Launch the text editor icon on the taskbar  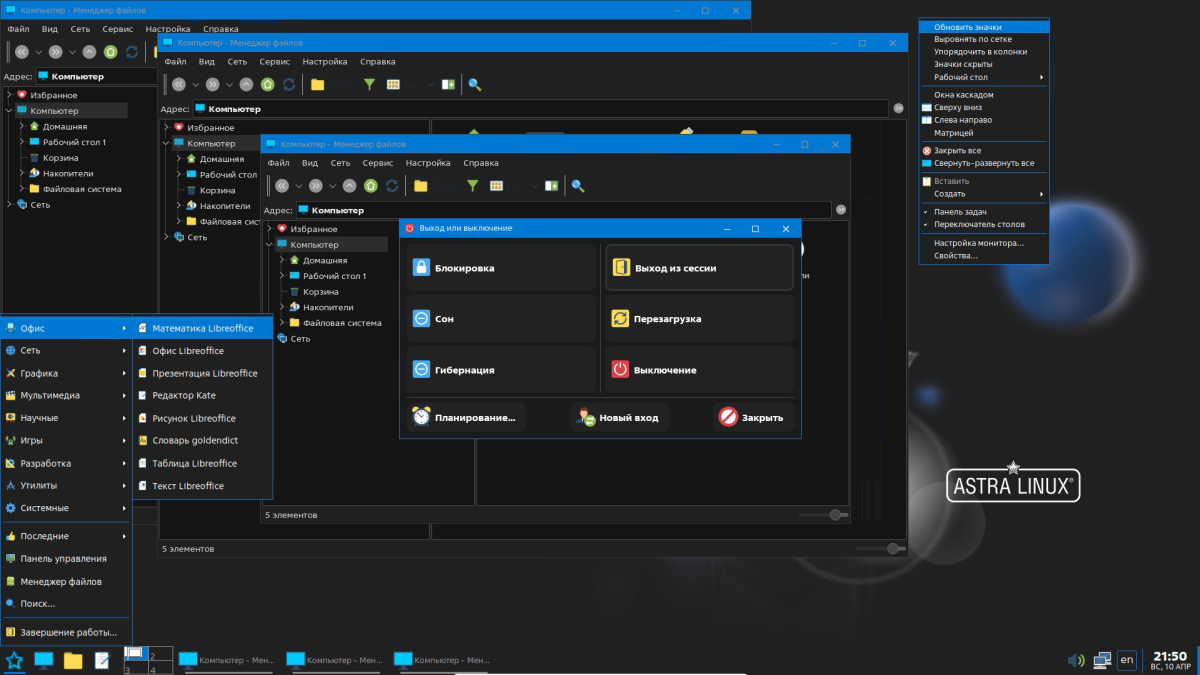click(102, 660)
